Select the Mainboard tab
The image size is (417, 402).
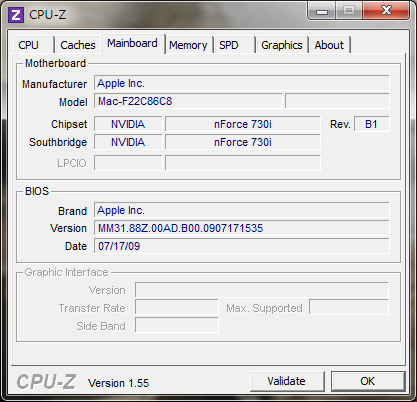pos(133,43)
